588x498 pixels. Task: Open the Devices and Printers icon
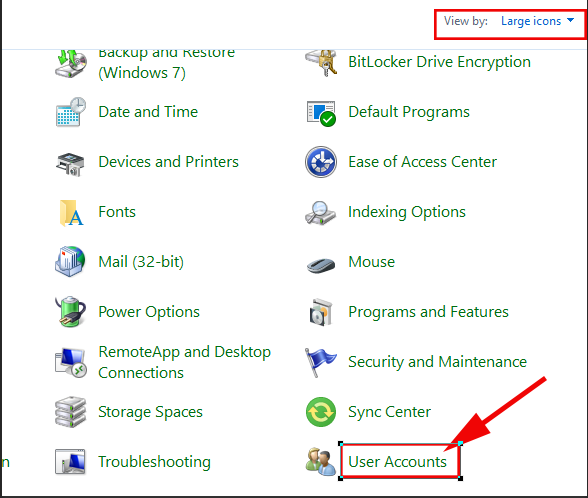tap(70, 164)
